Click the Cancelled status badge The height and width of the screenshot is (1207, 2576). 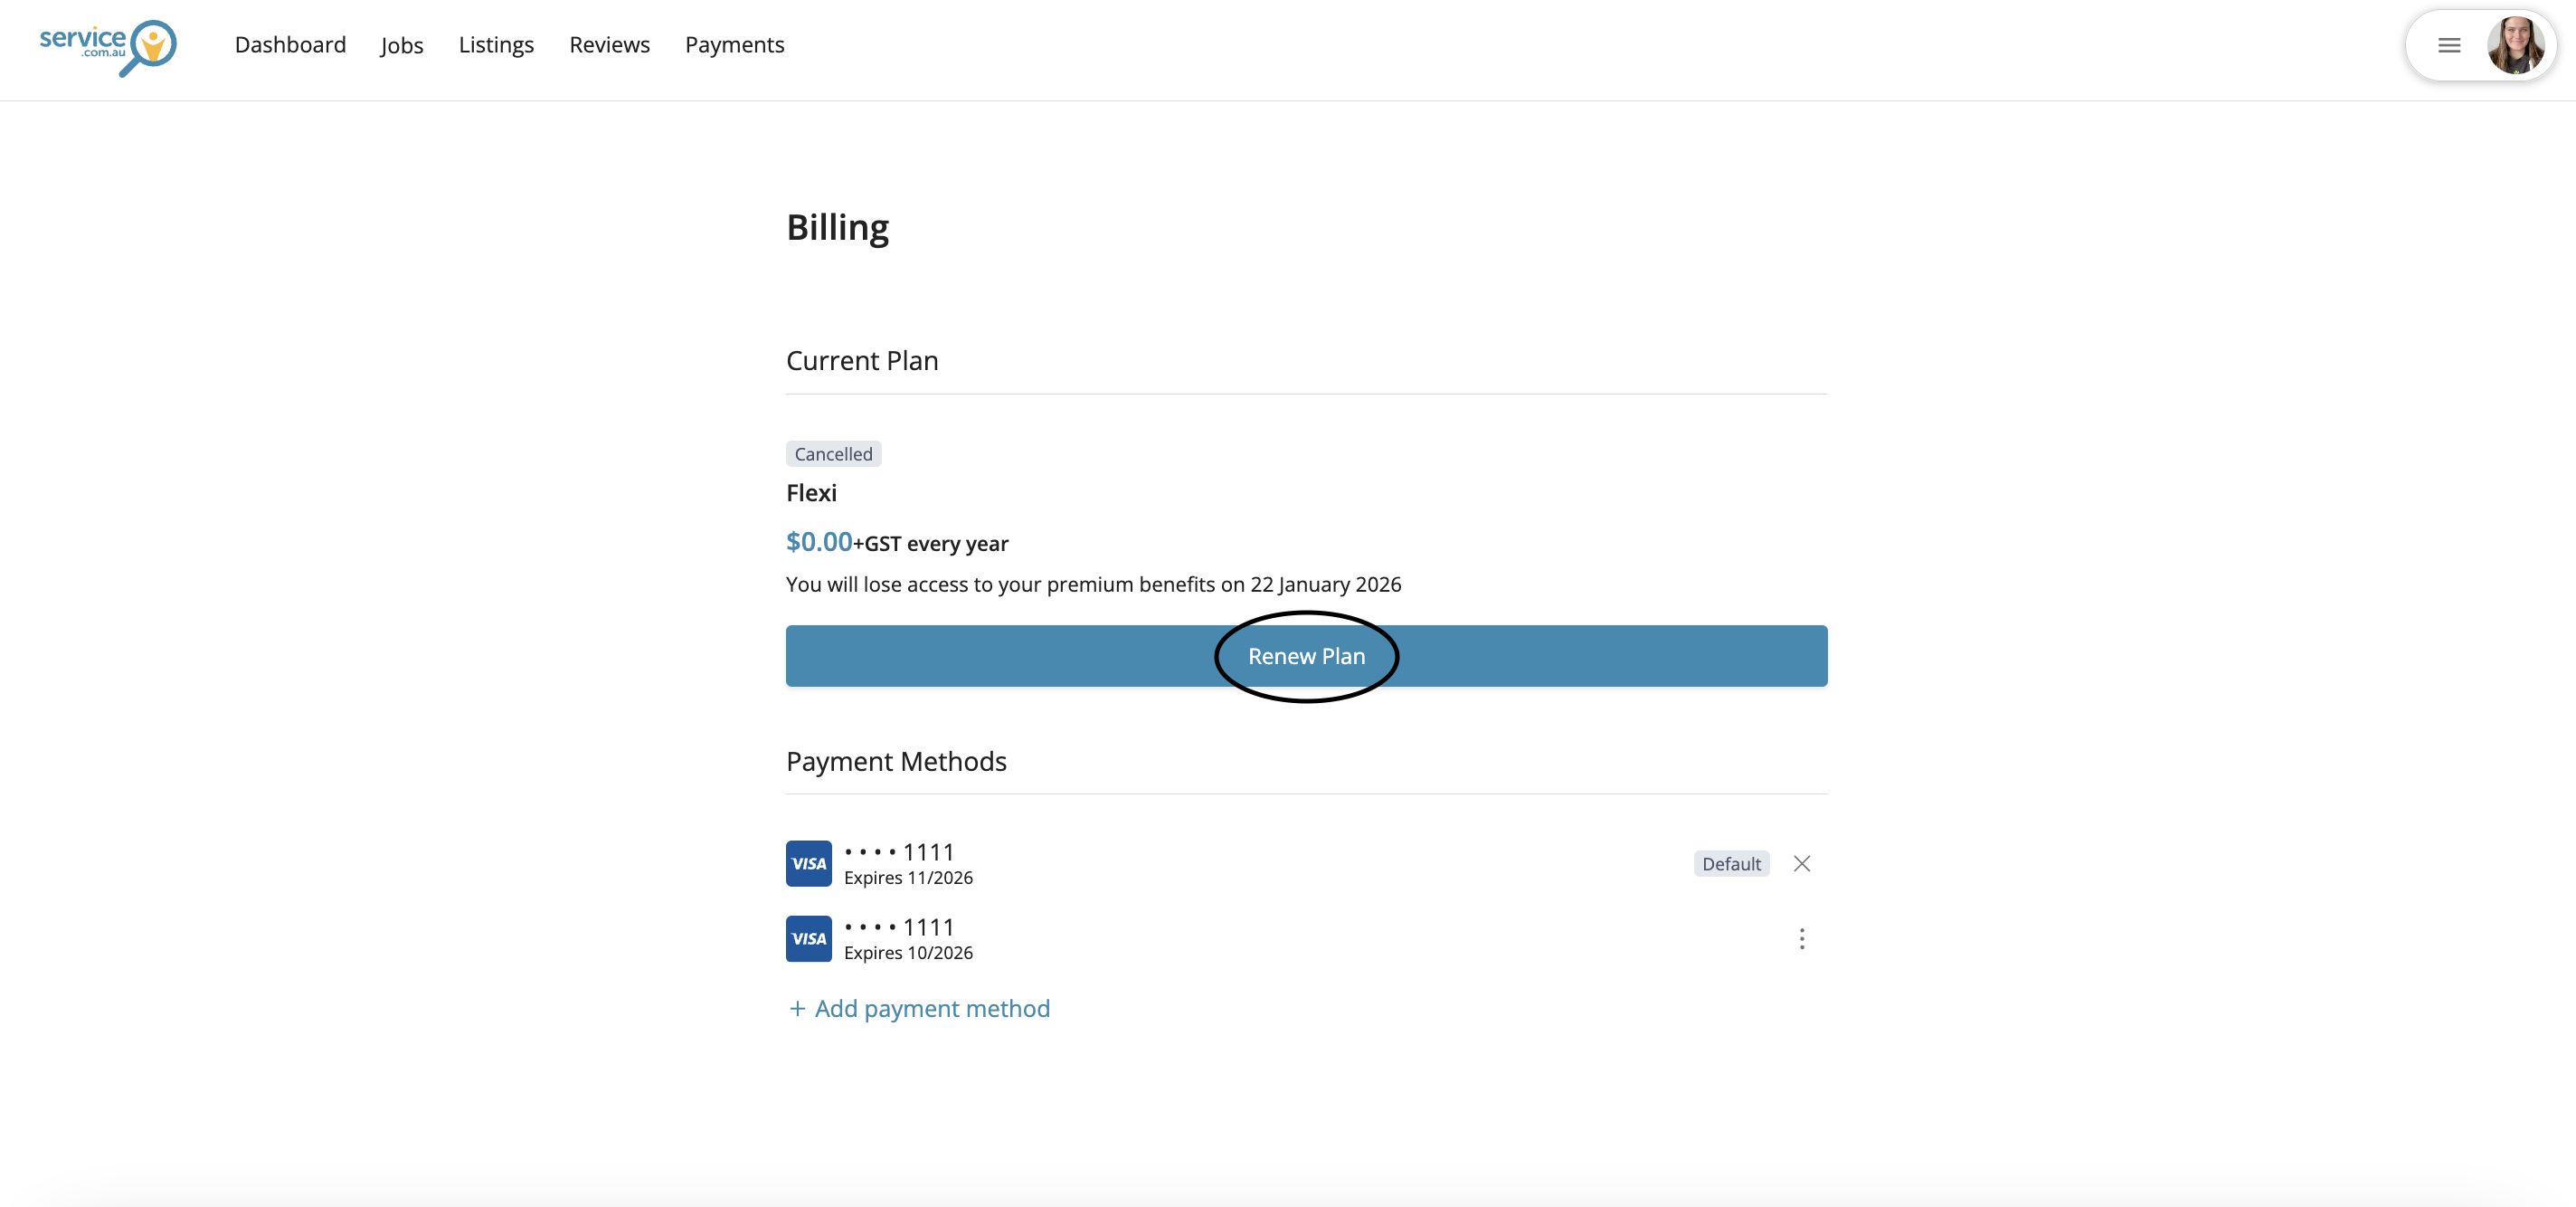click(x=833, y=454)
